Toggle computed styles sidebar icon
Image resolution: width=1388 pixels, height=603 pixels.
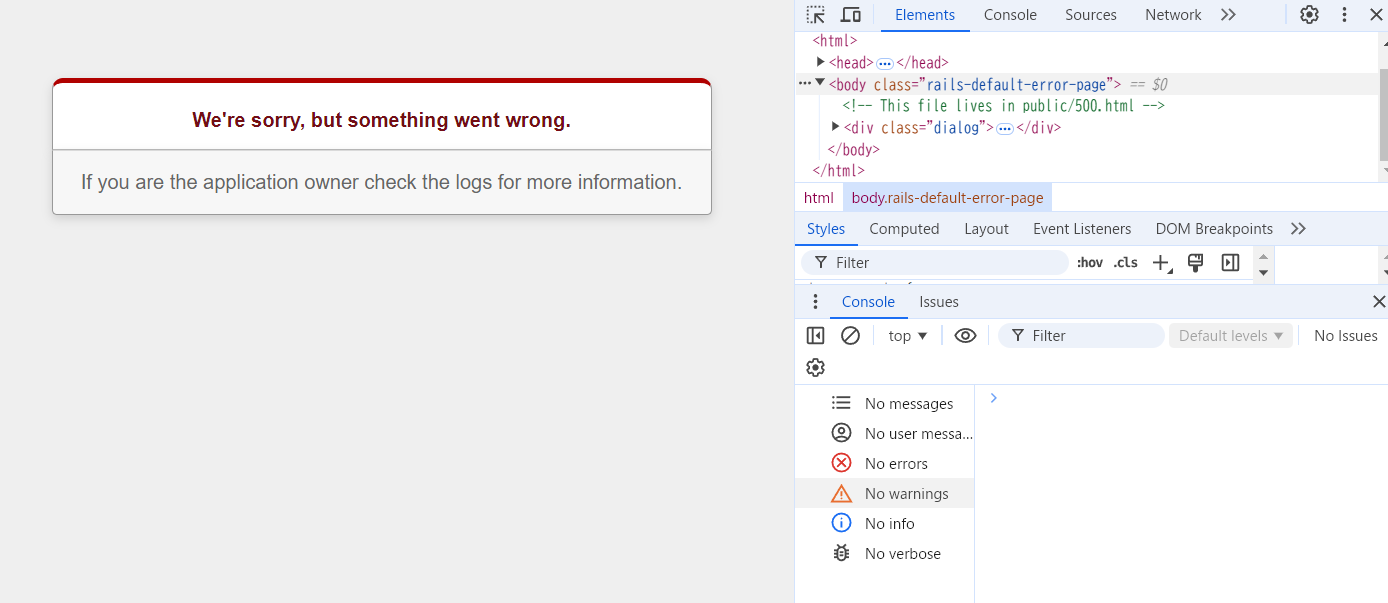pos(1230,262)
